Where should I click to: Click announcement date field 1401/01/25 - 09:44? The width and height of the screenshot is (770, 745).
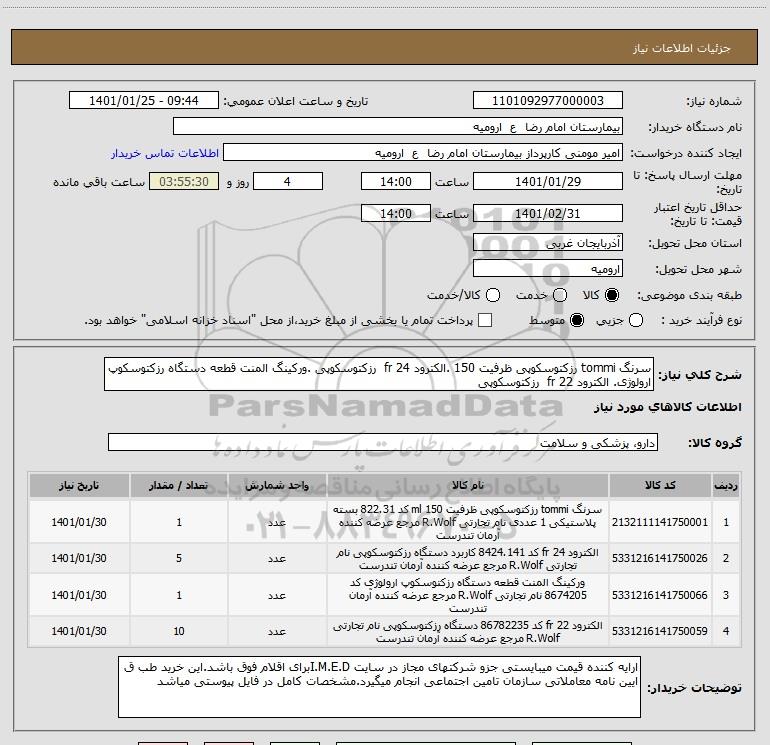144,100
